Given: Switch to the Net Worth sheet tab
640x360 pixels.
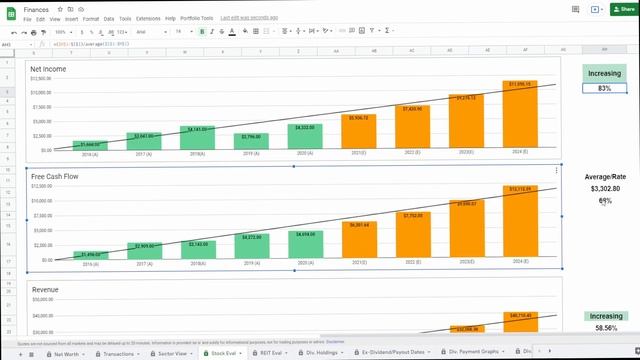Looking at the screenshot, I should coord(66,354).
